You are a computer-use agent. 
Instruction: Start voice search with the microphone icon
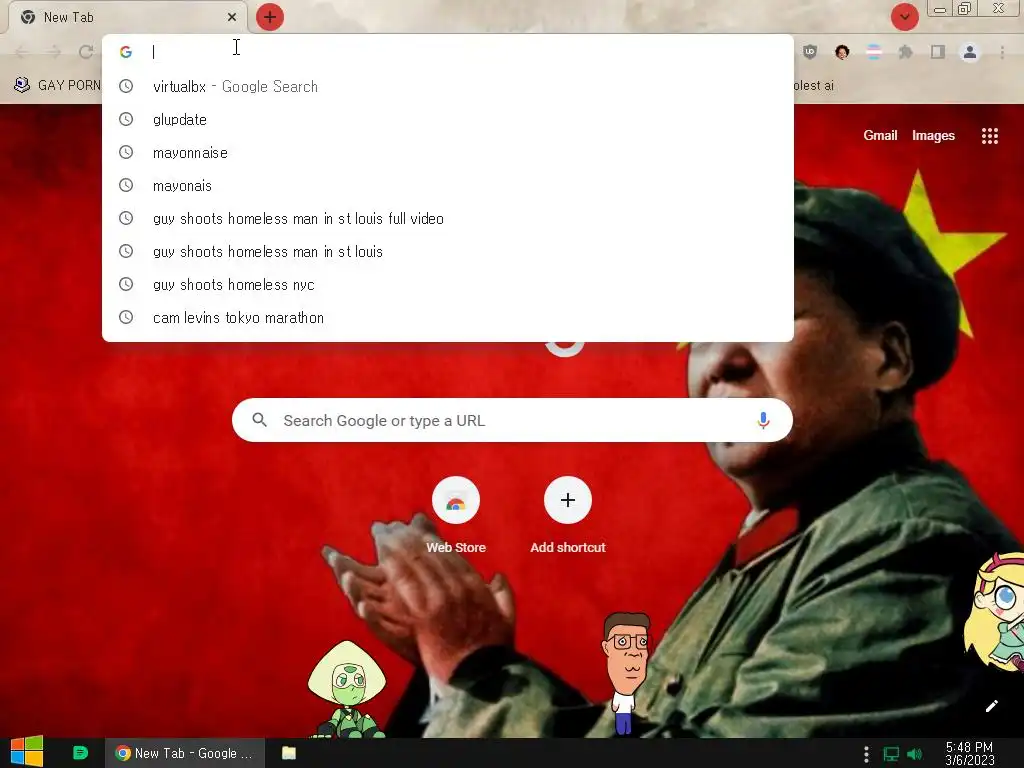click(763, 420)
